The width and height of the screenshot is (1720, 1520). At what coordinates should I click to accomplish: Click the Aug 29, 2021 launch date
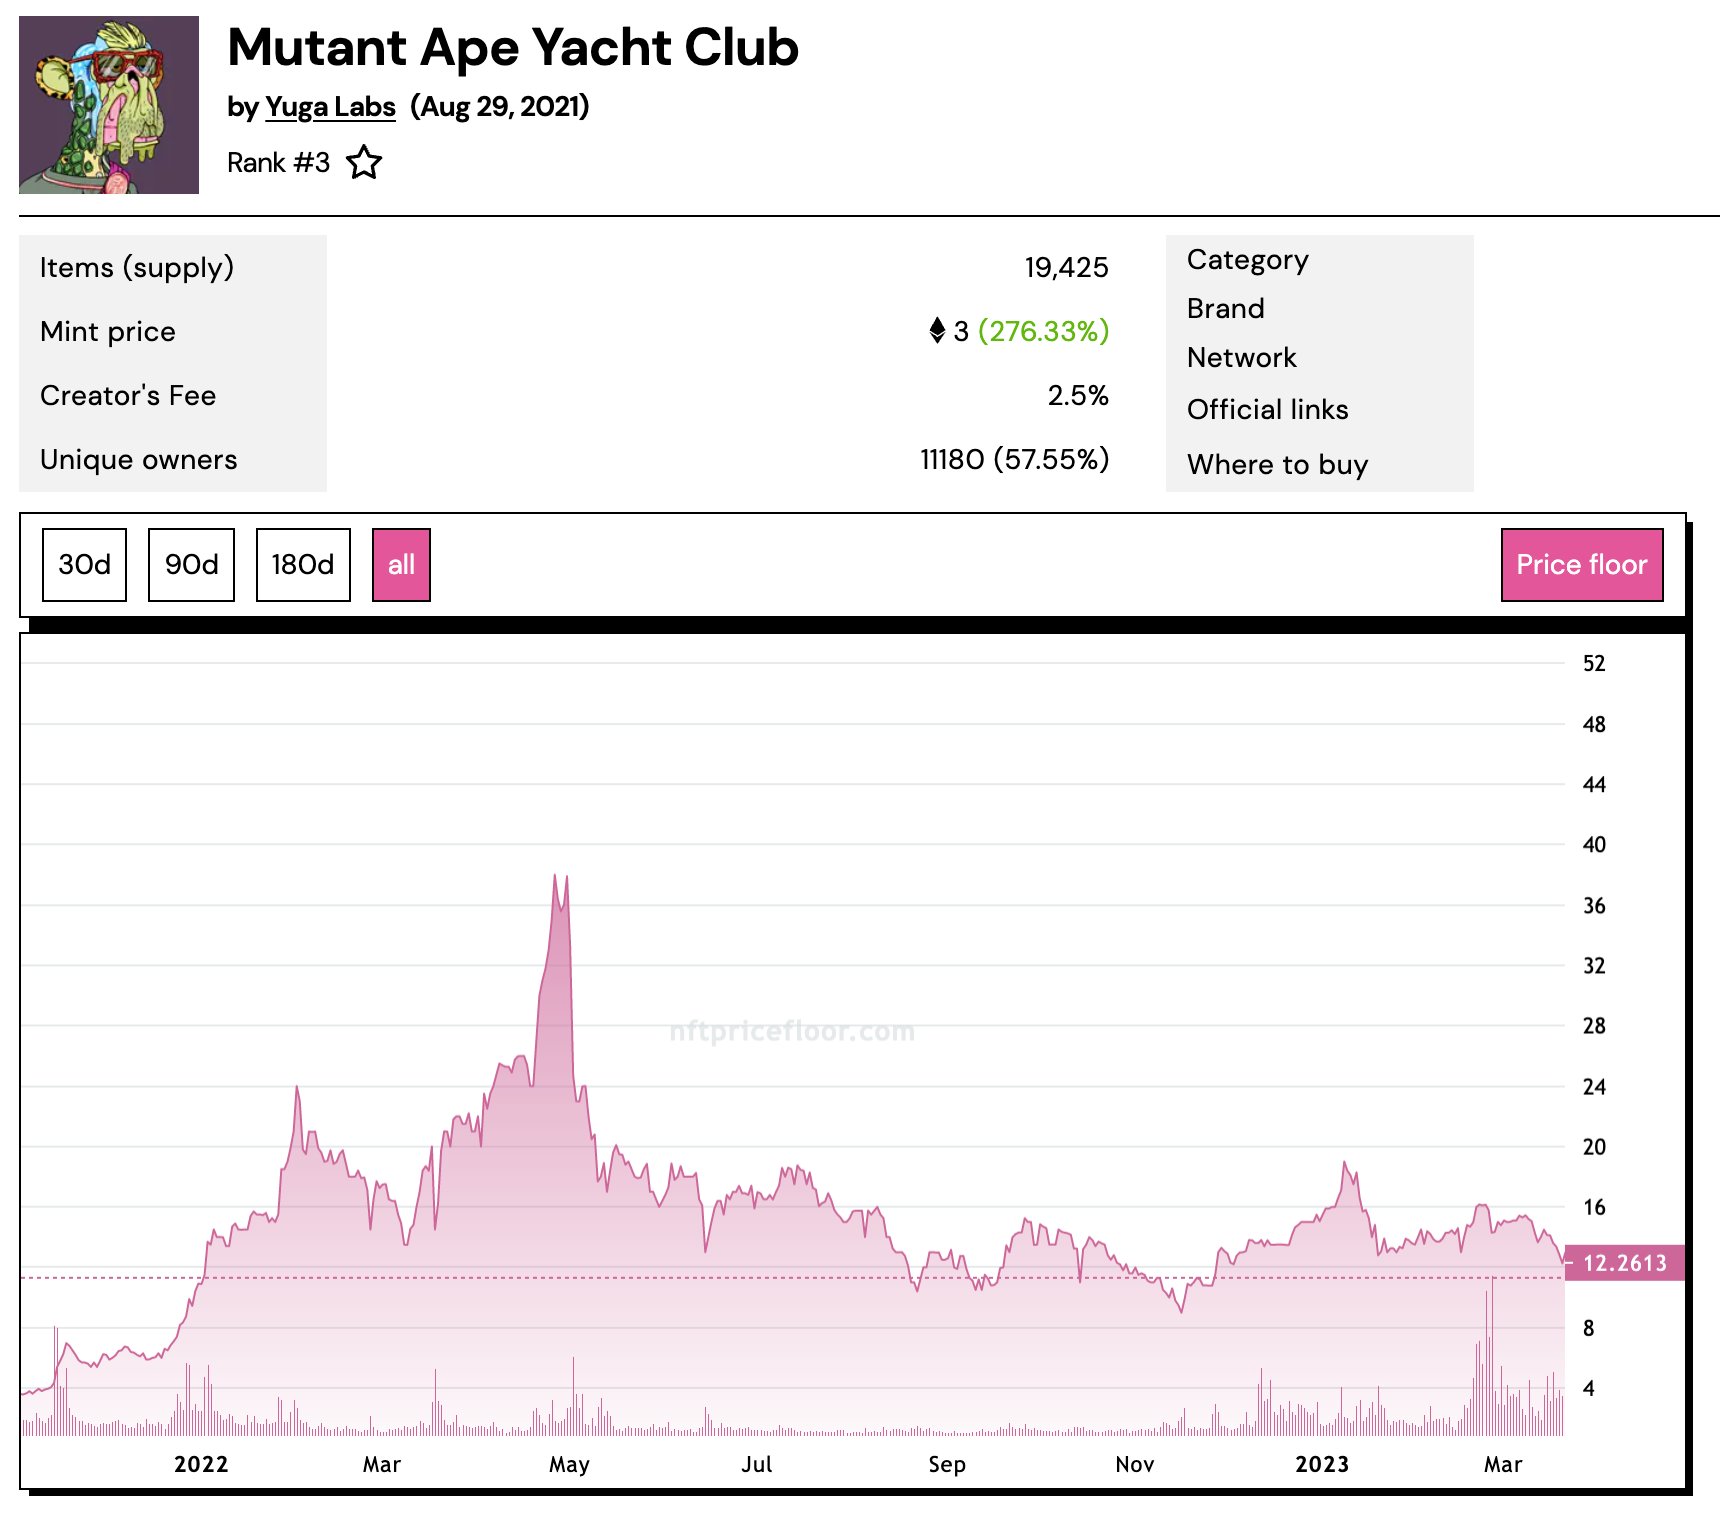click(499, 106)
